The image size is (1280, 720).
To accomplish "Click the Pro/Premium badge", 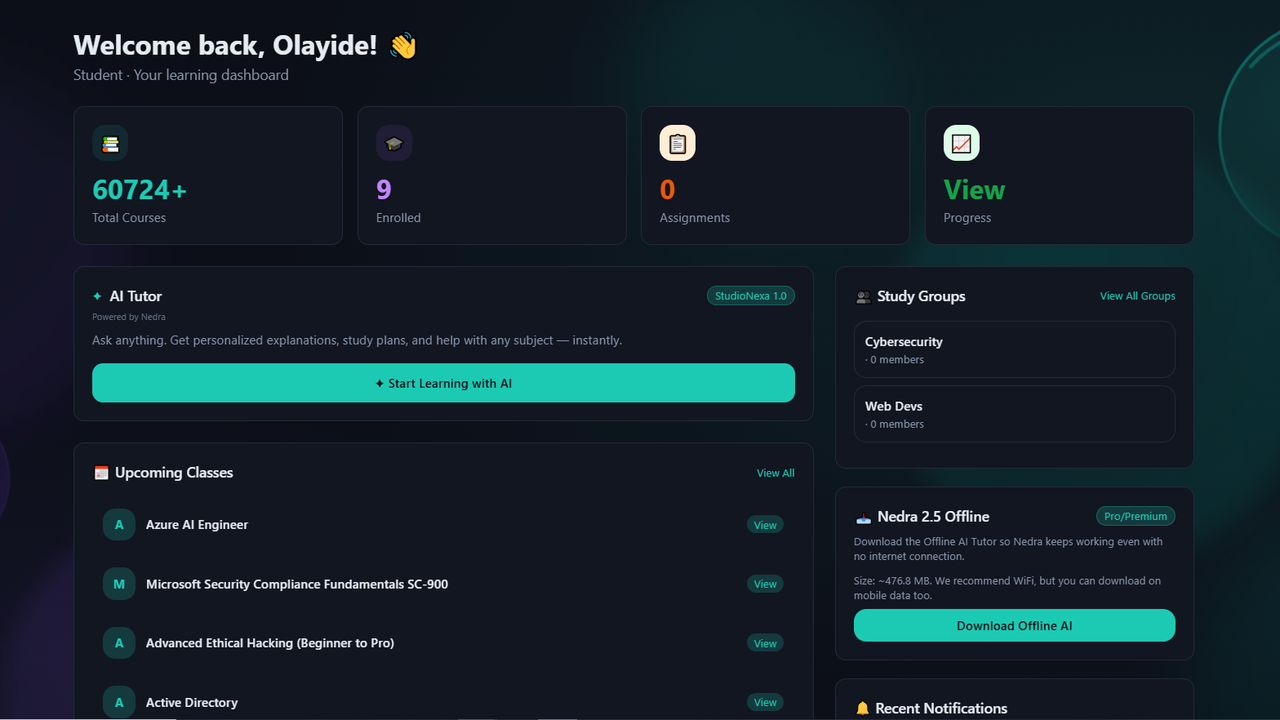I will pyautogui.click(x=1135, y=516).
